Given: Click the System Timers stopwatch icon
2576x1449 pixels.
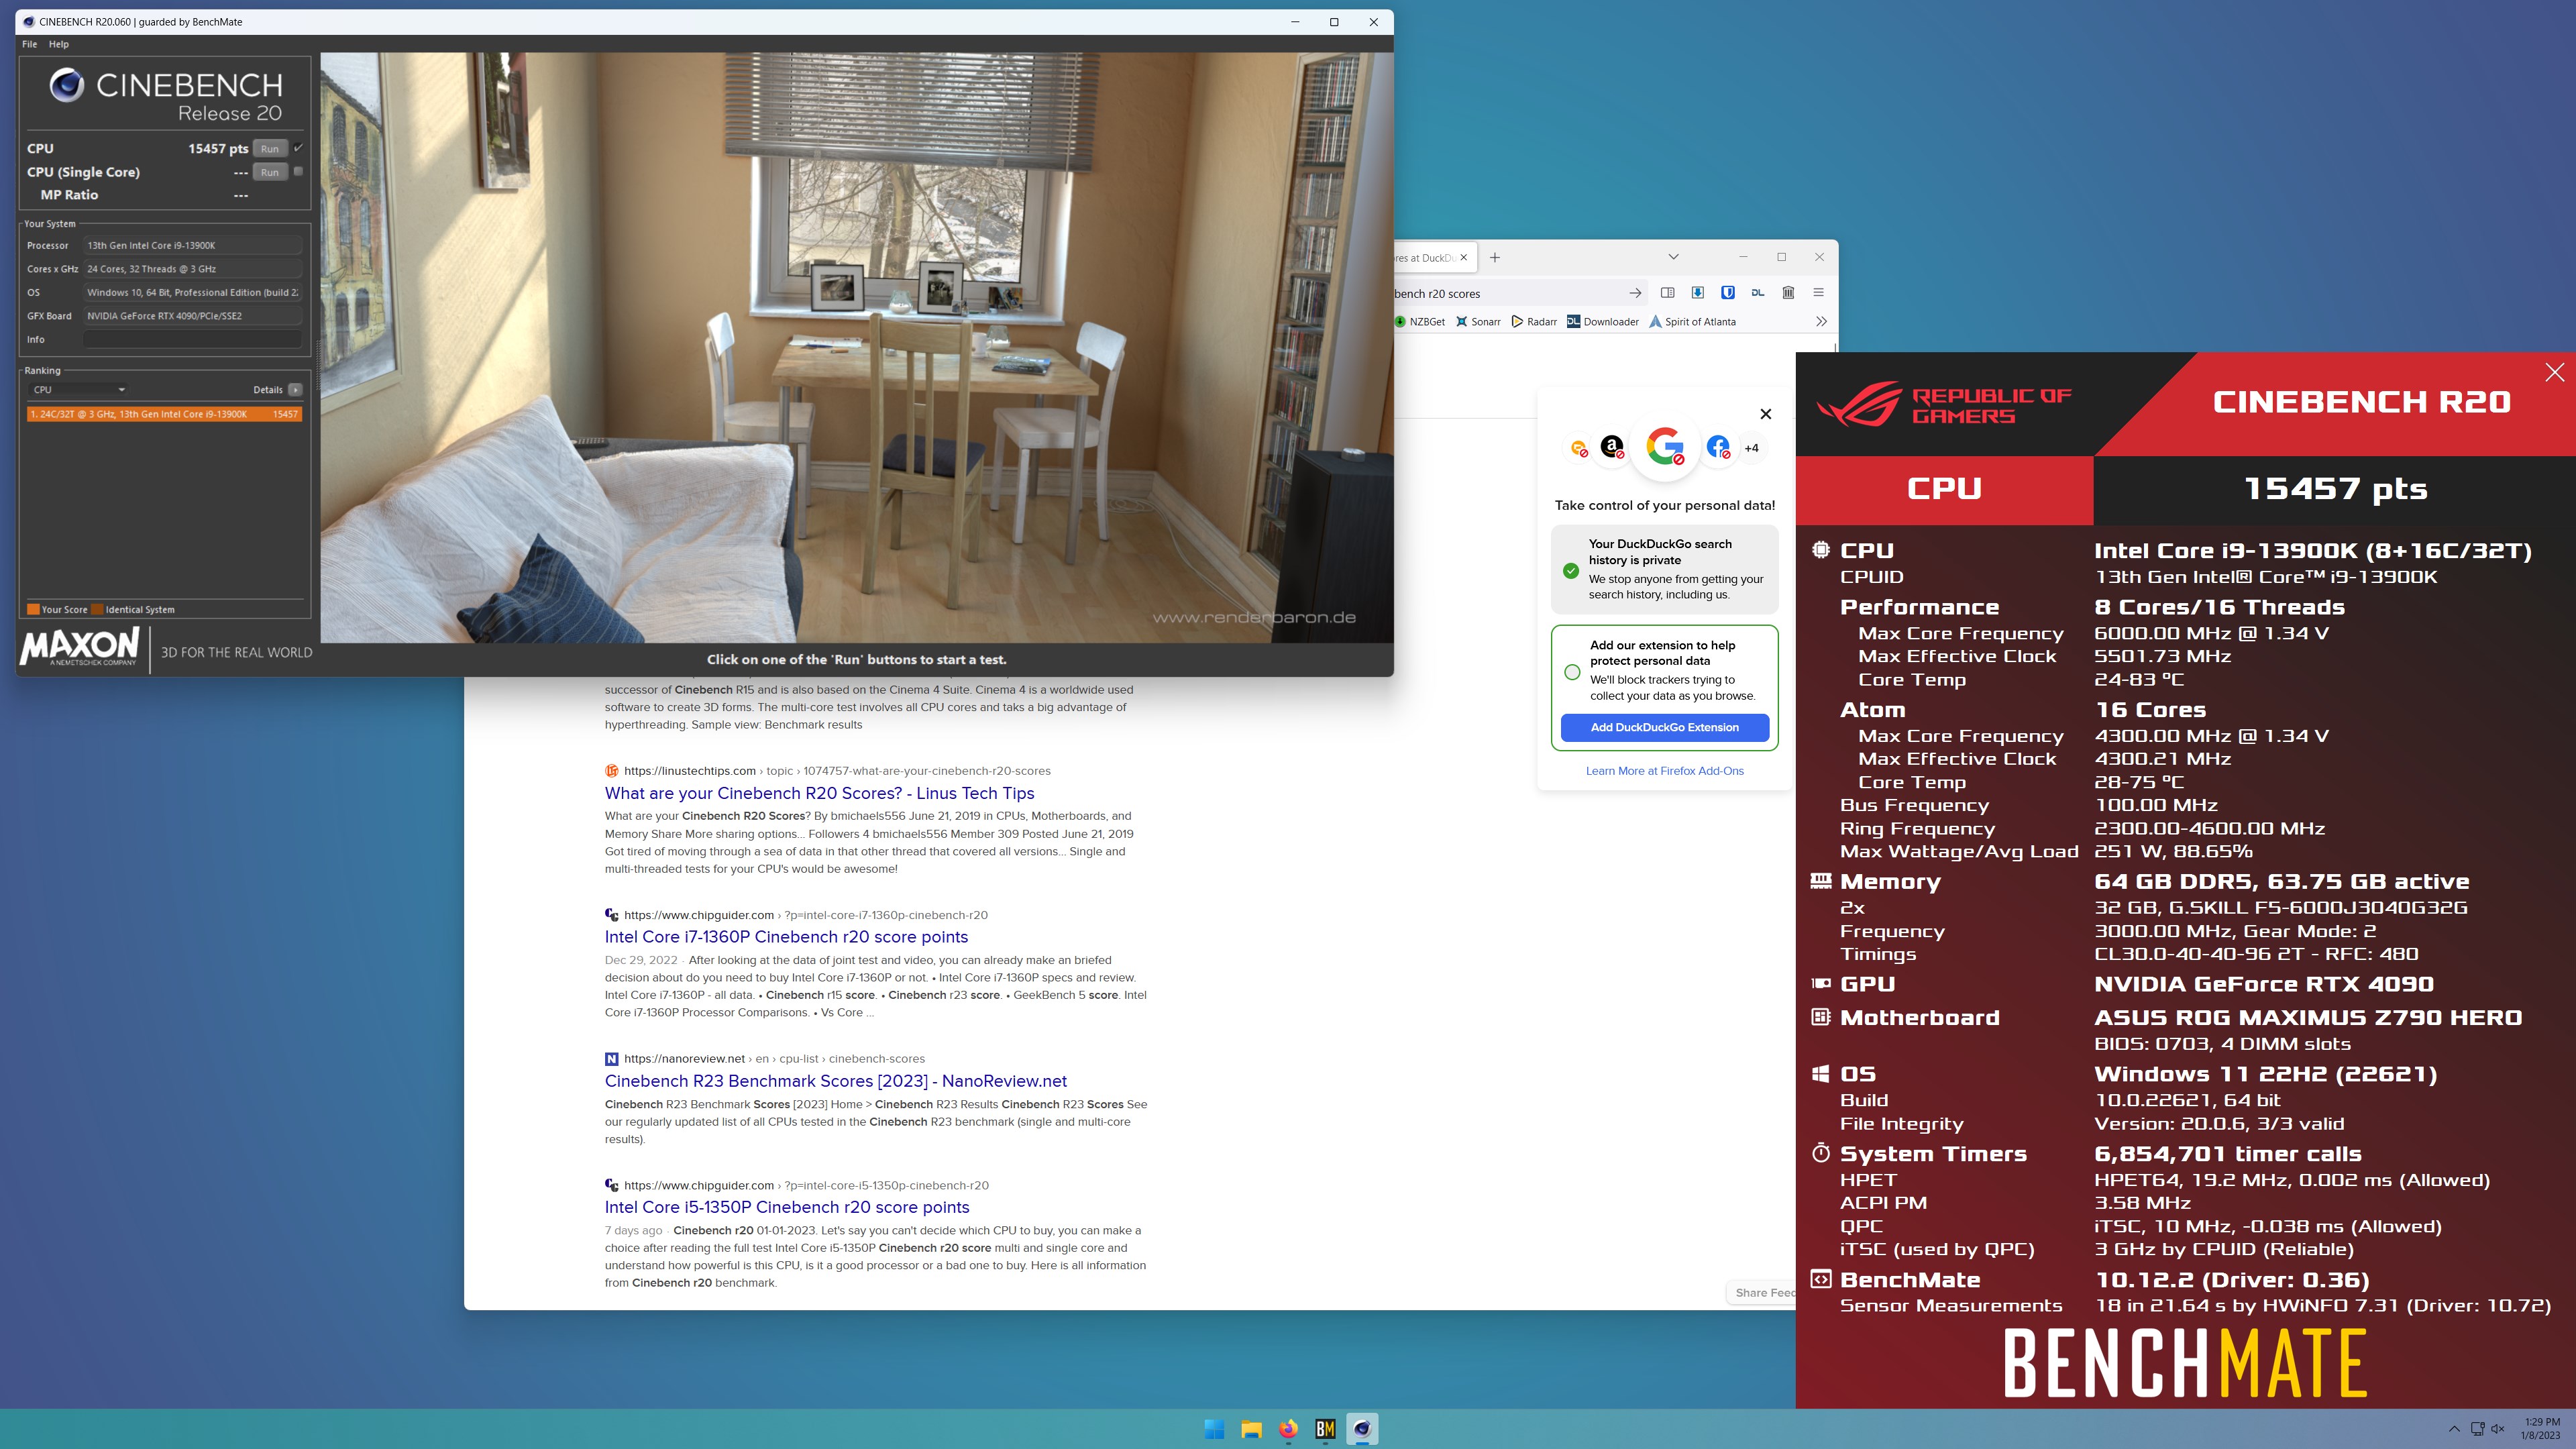Looking at the screenshot, I should pyautogui.click(x=1820, y=1153).
